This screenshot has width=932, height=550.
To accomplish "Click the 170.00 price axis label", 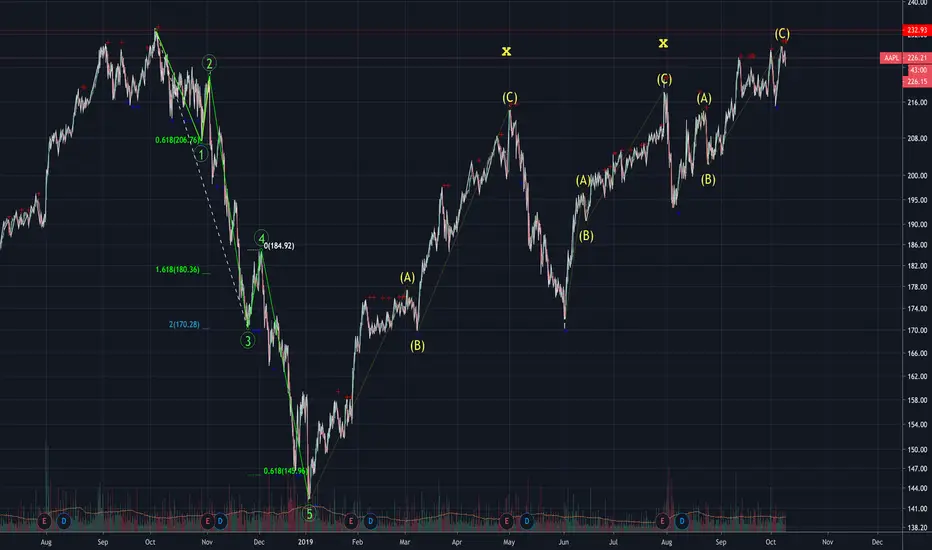I will click(x=917, y=330).
